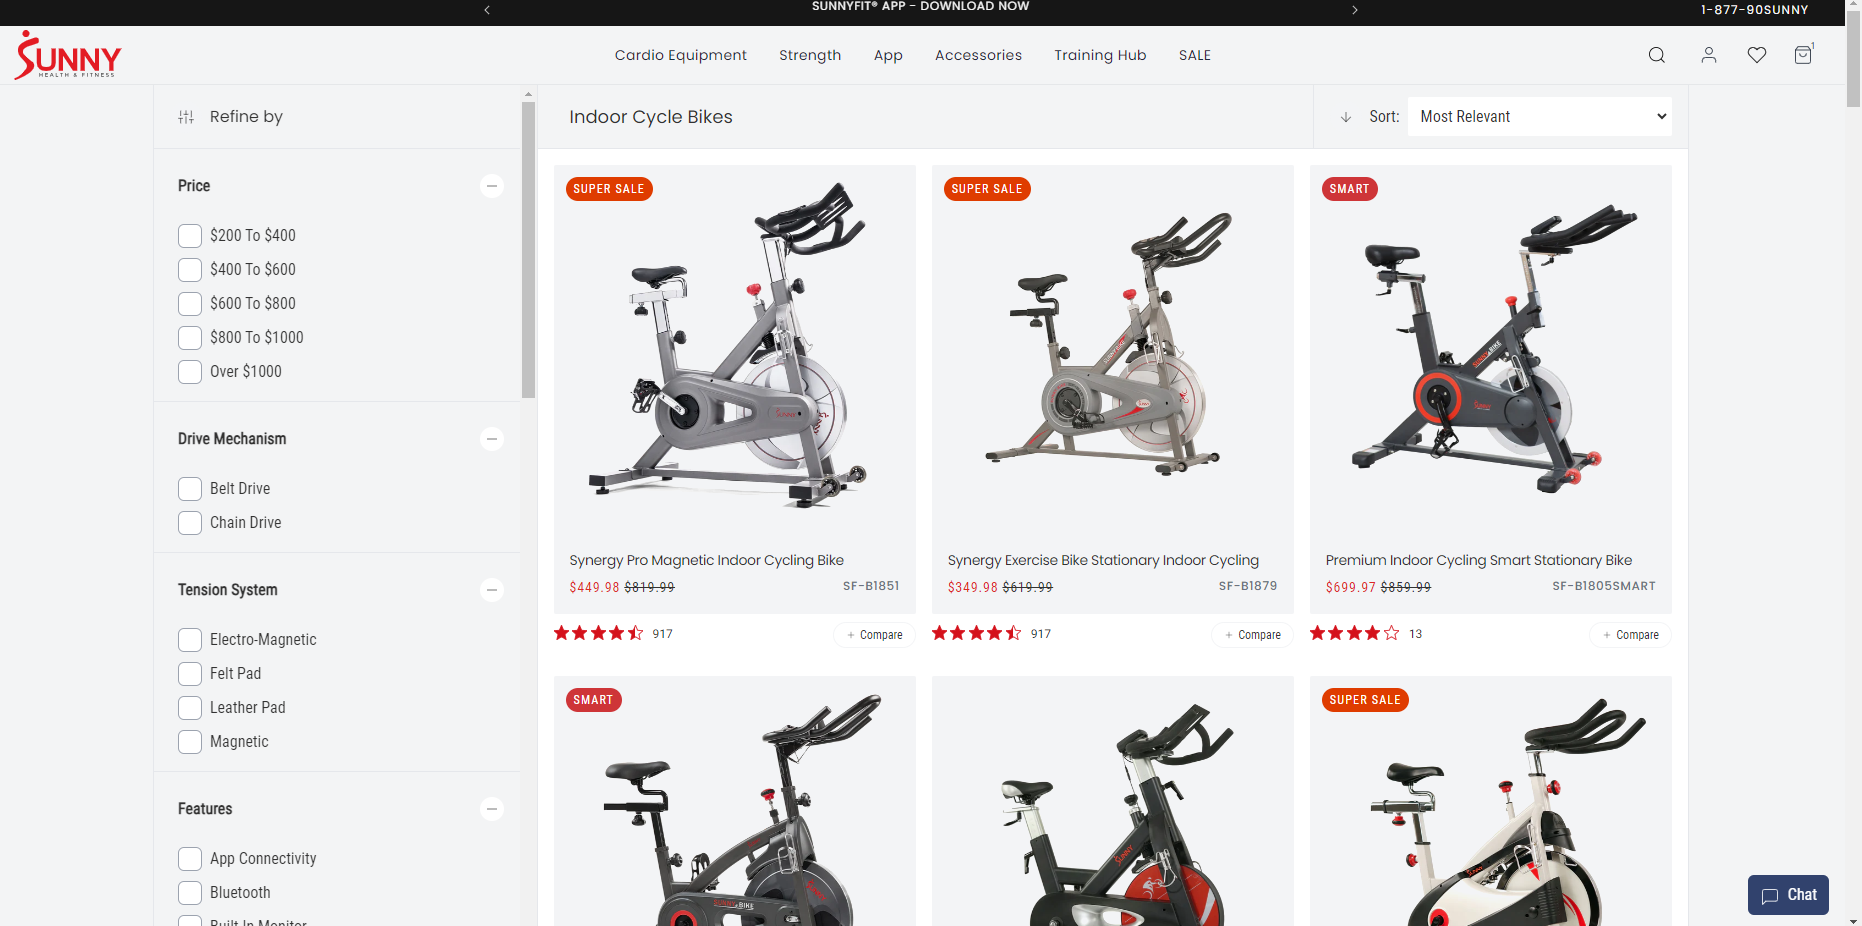Click Compare for Synergy Pro Magnetic bike
Viewport: 1862px width, 926px height.
pos(874,635)
